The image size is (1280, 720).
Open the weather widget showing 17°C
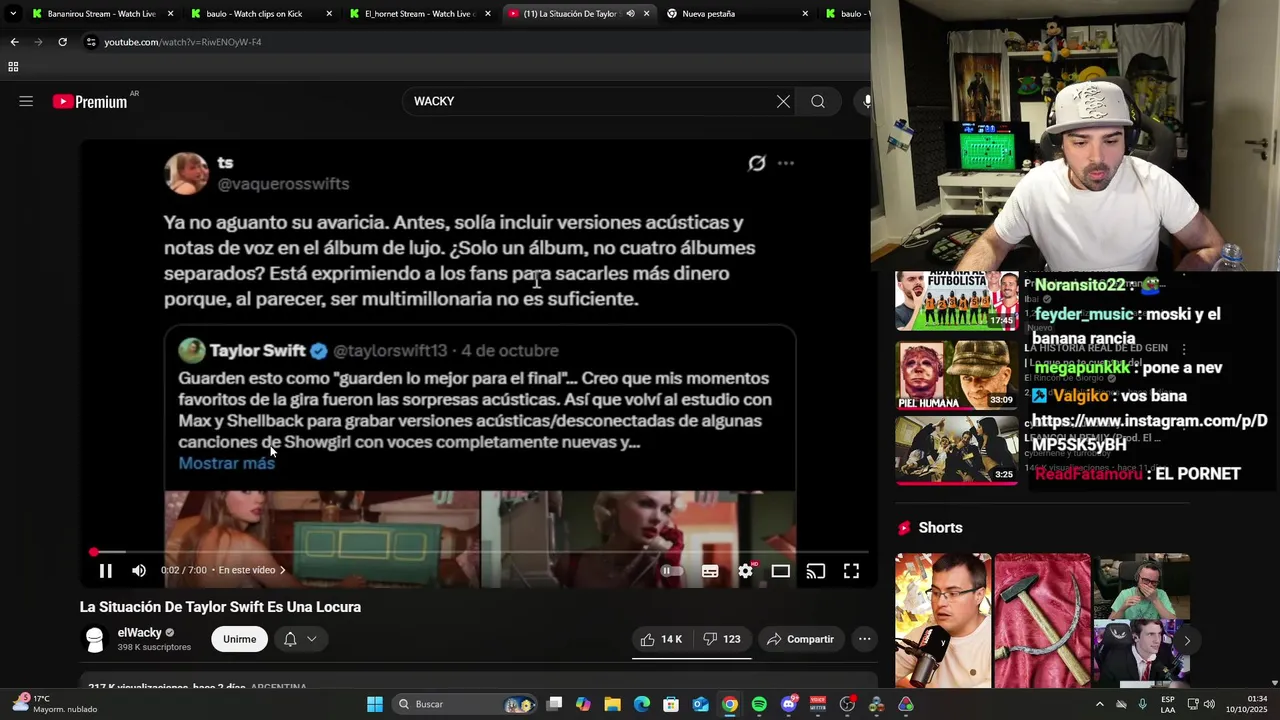coord(55,704)
